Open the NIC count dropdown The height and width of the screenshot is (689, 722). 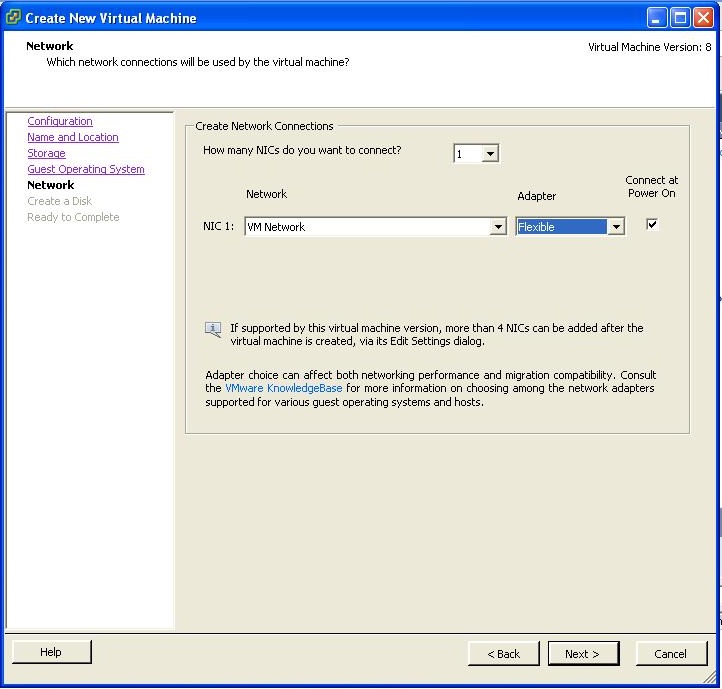(489, 154)
